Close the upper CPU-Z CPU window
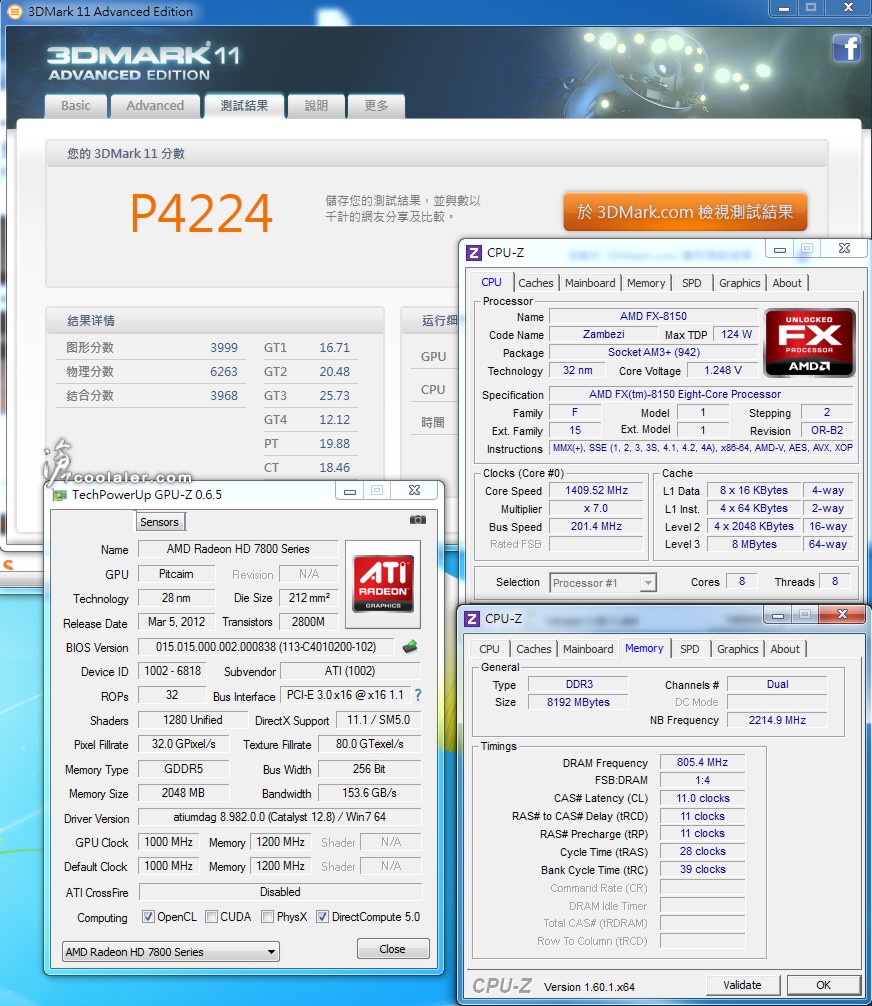 [844, 248]
